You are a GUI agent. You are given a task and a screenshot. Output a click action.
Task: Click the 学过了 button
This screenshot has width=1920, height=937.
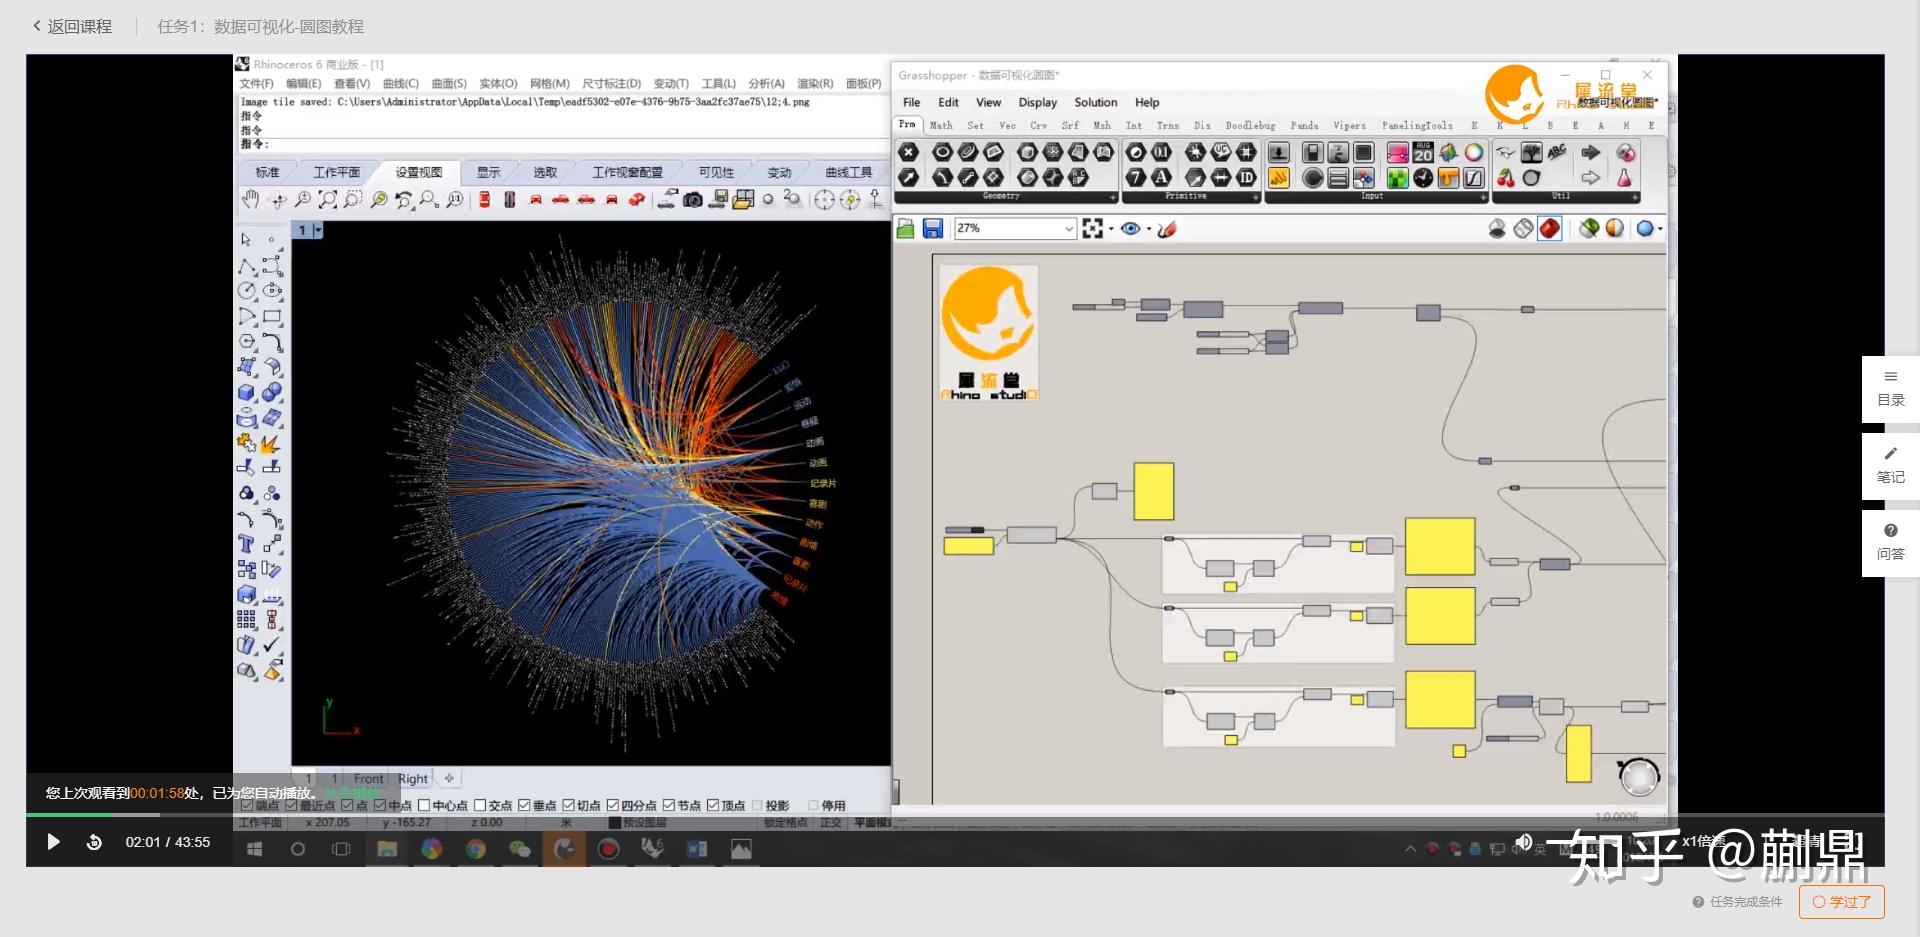point(1842,901)
